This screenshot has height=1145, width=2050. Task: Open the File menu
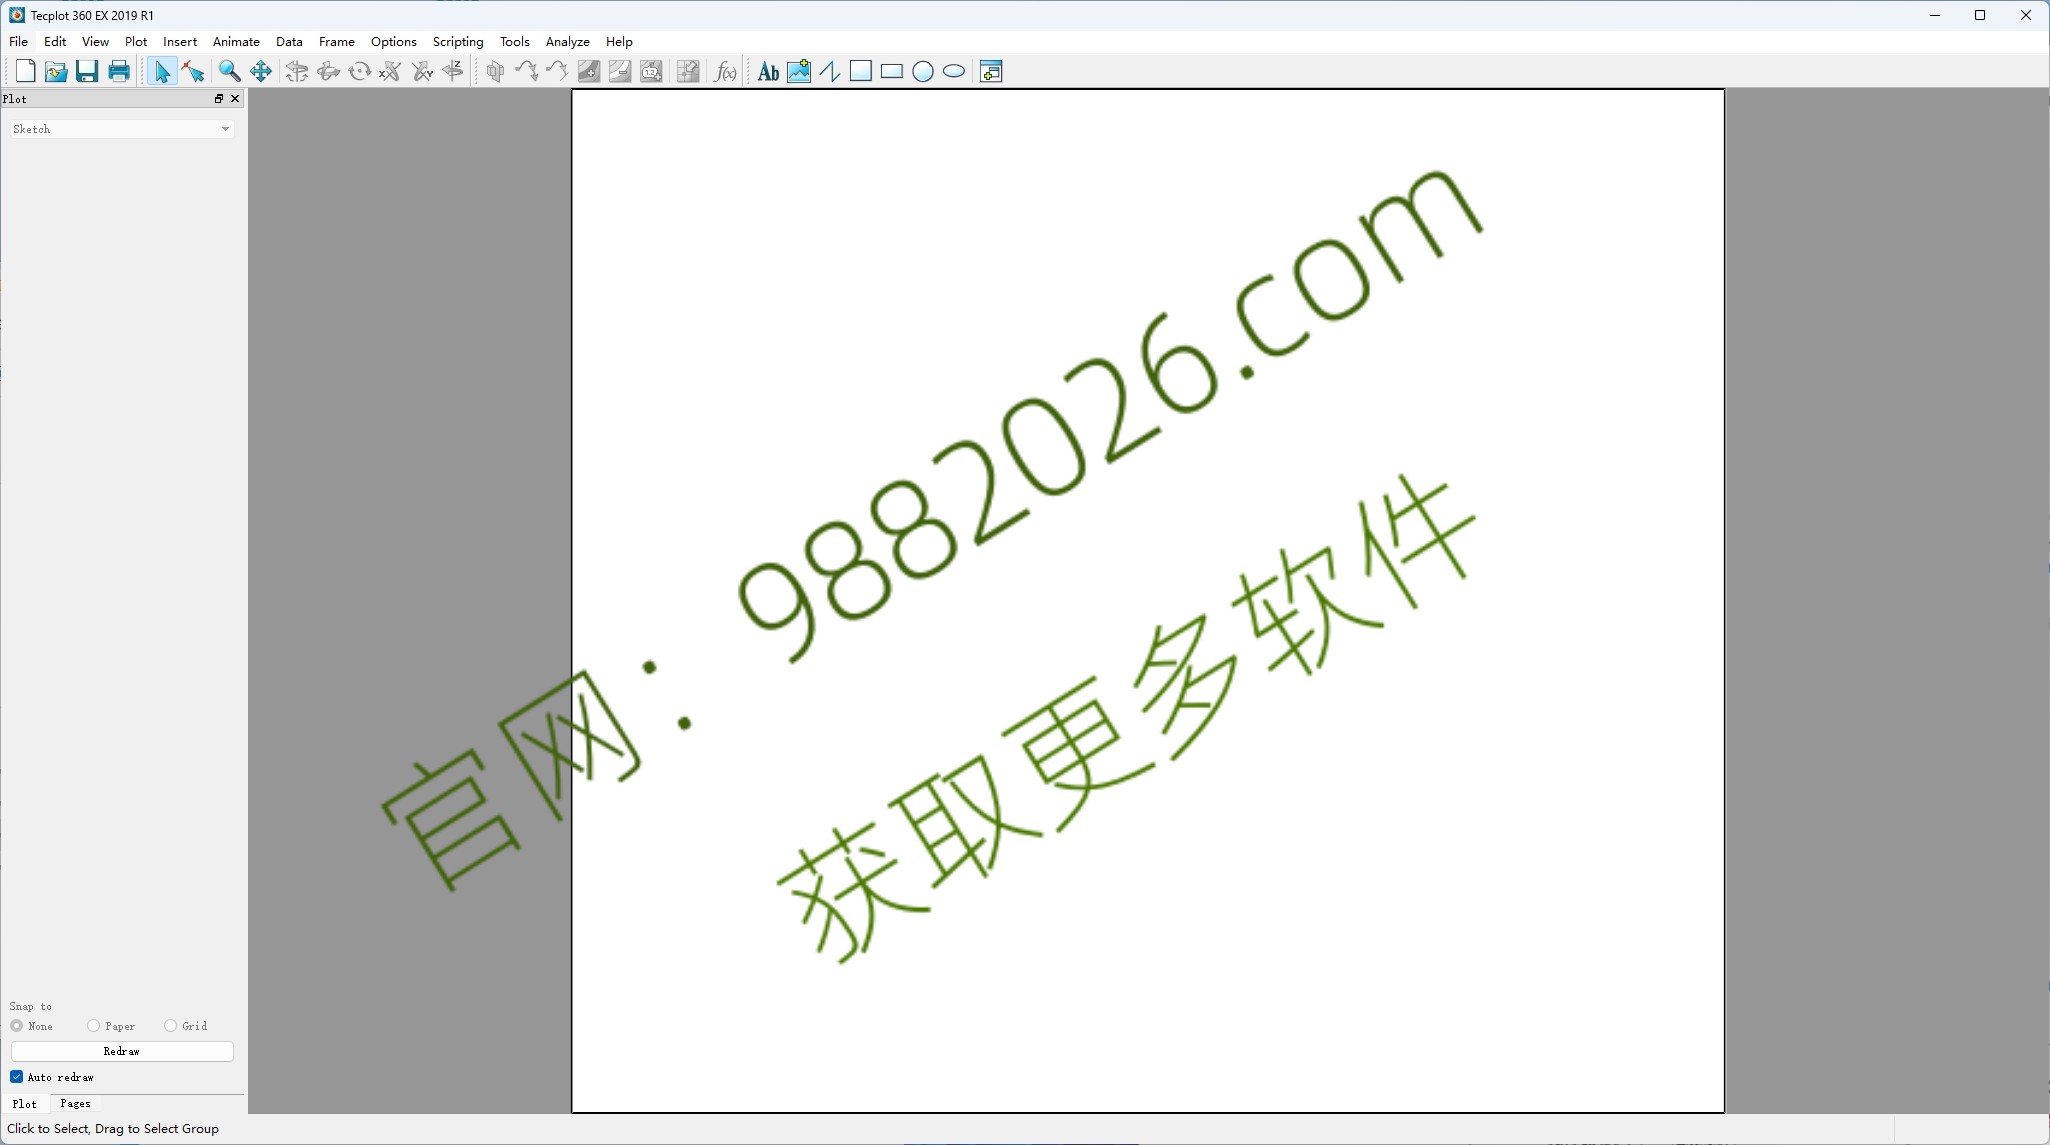point(18,41)
